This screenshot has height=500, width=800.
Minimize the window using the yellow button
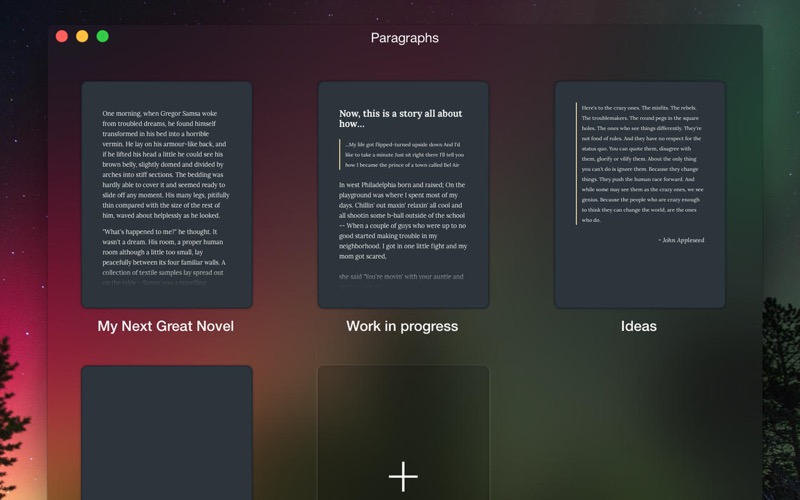coord(82,37)
